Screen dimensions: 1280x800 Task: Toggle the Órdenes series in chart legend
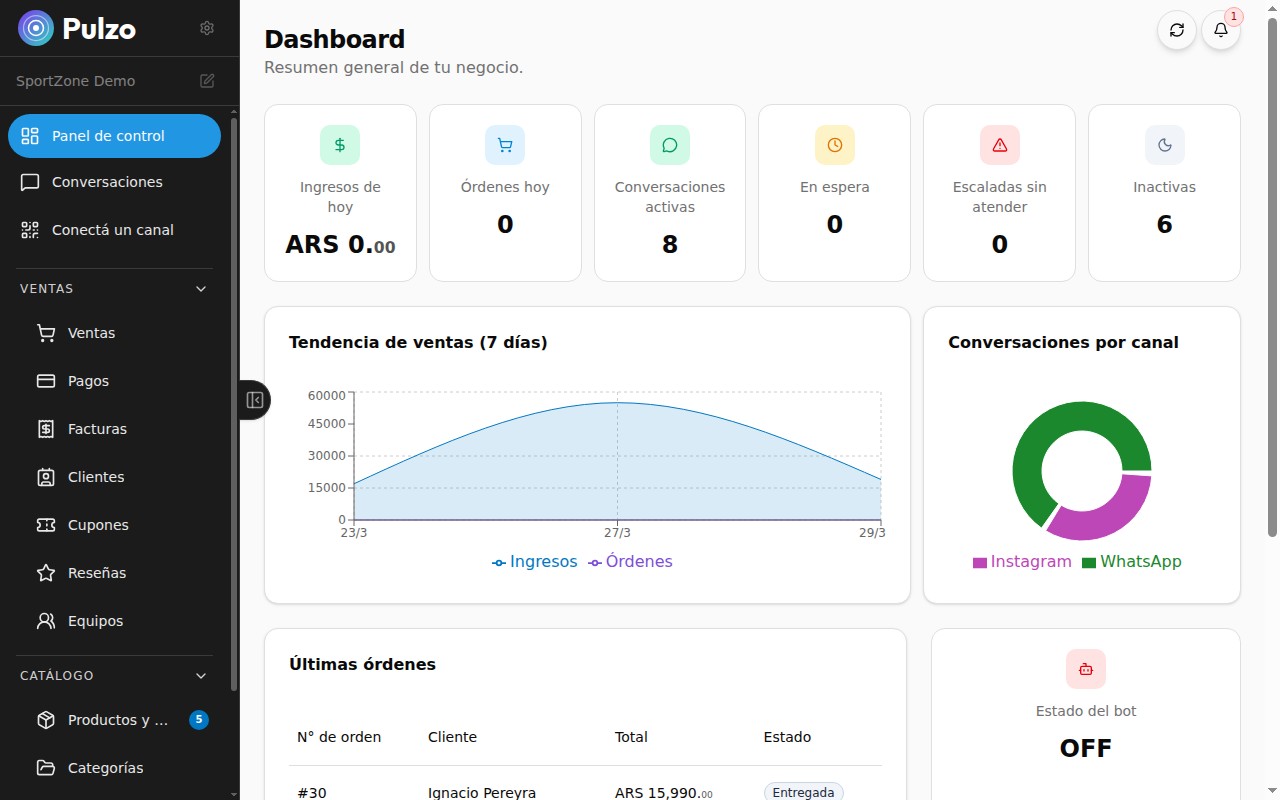630,562
